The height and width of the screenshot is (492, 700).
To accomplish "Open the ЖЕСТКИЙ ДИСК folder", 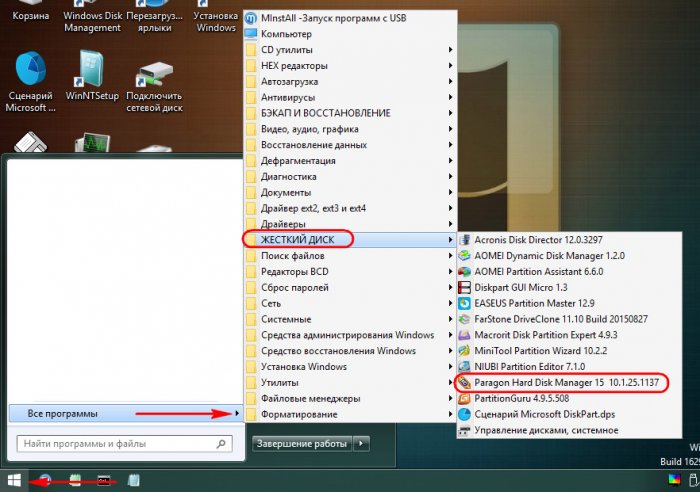I will click(x=350, y=240).
